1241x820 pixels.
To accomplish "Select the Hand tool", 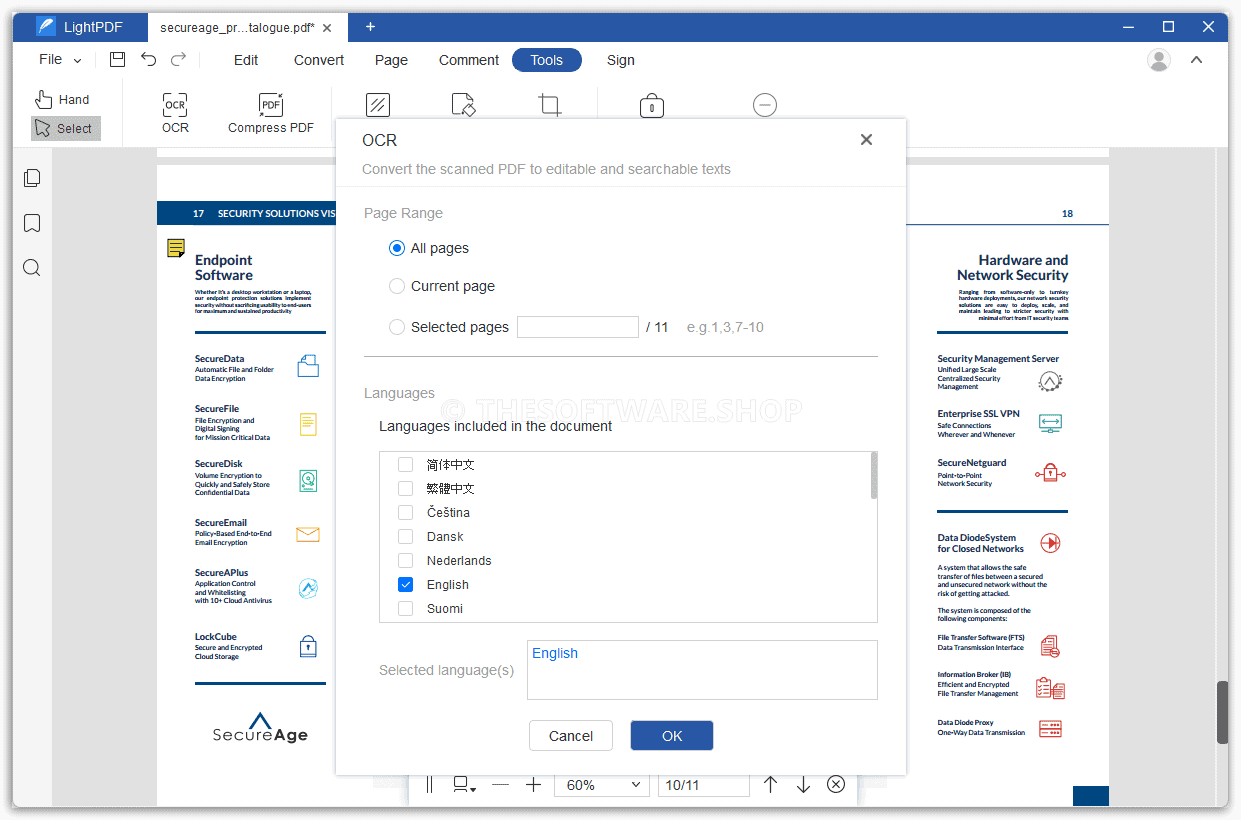I will pos(62,99).
